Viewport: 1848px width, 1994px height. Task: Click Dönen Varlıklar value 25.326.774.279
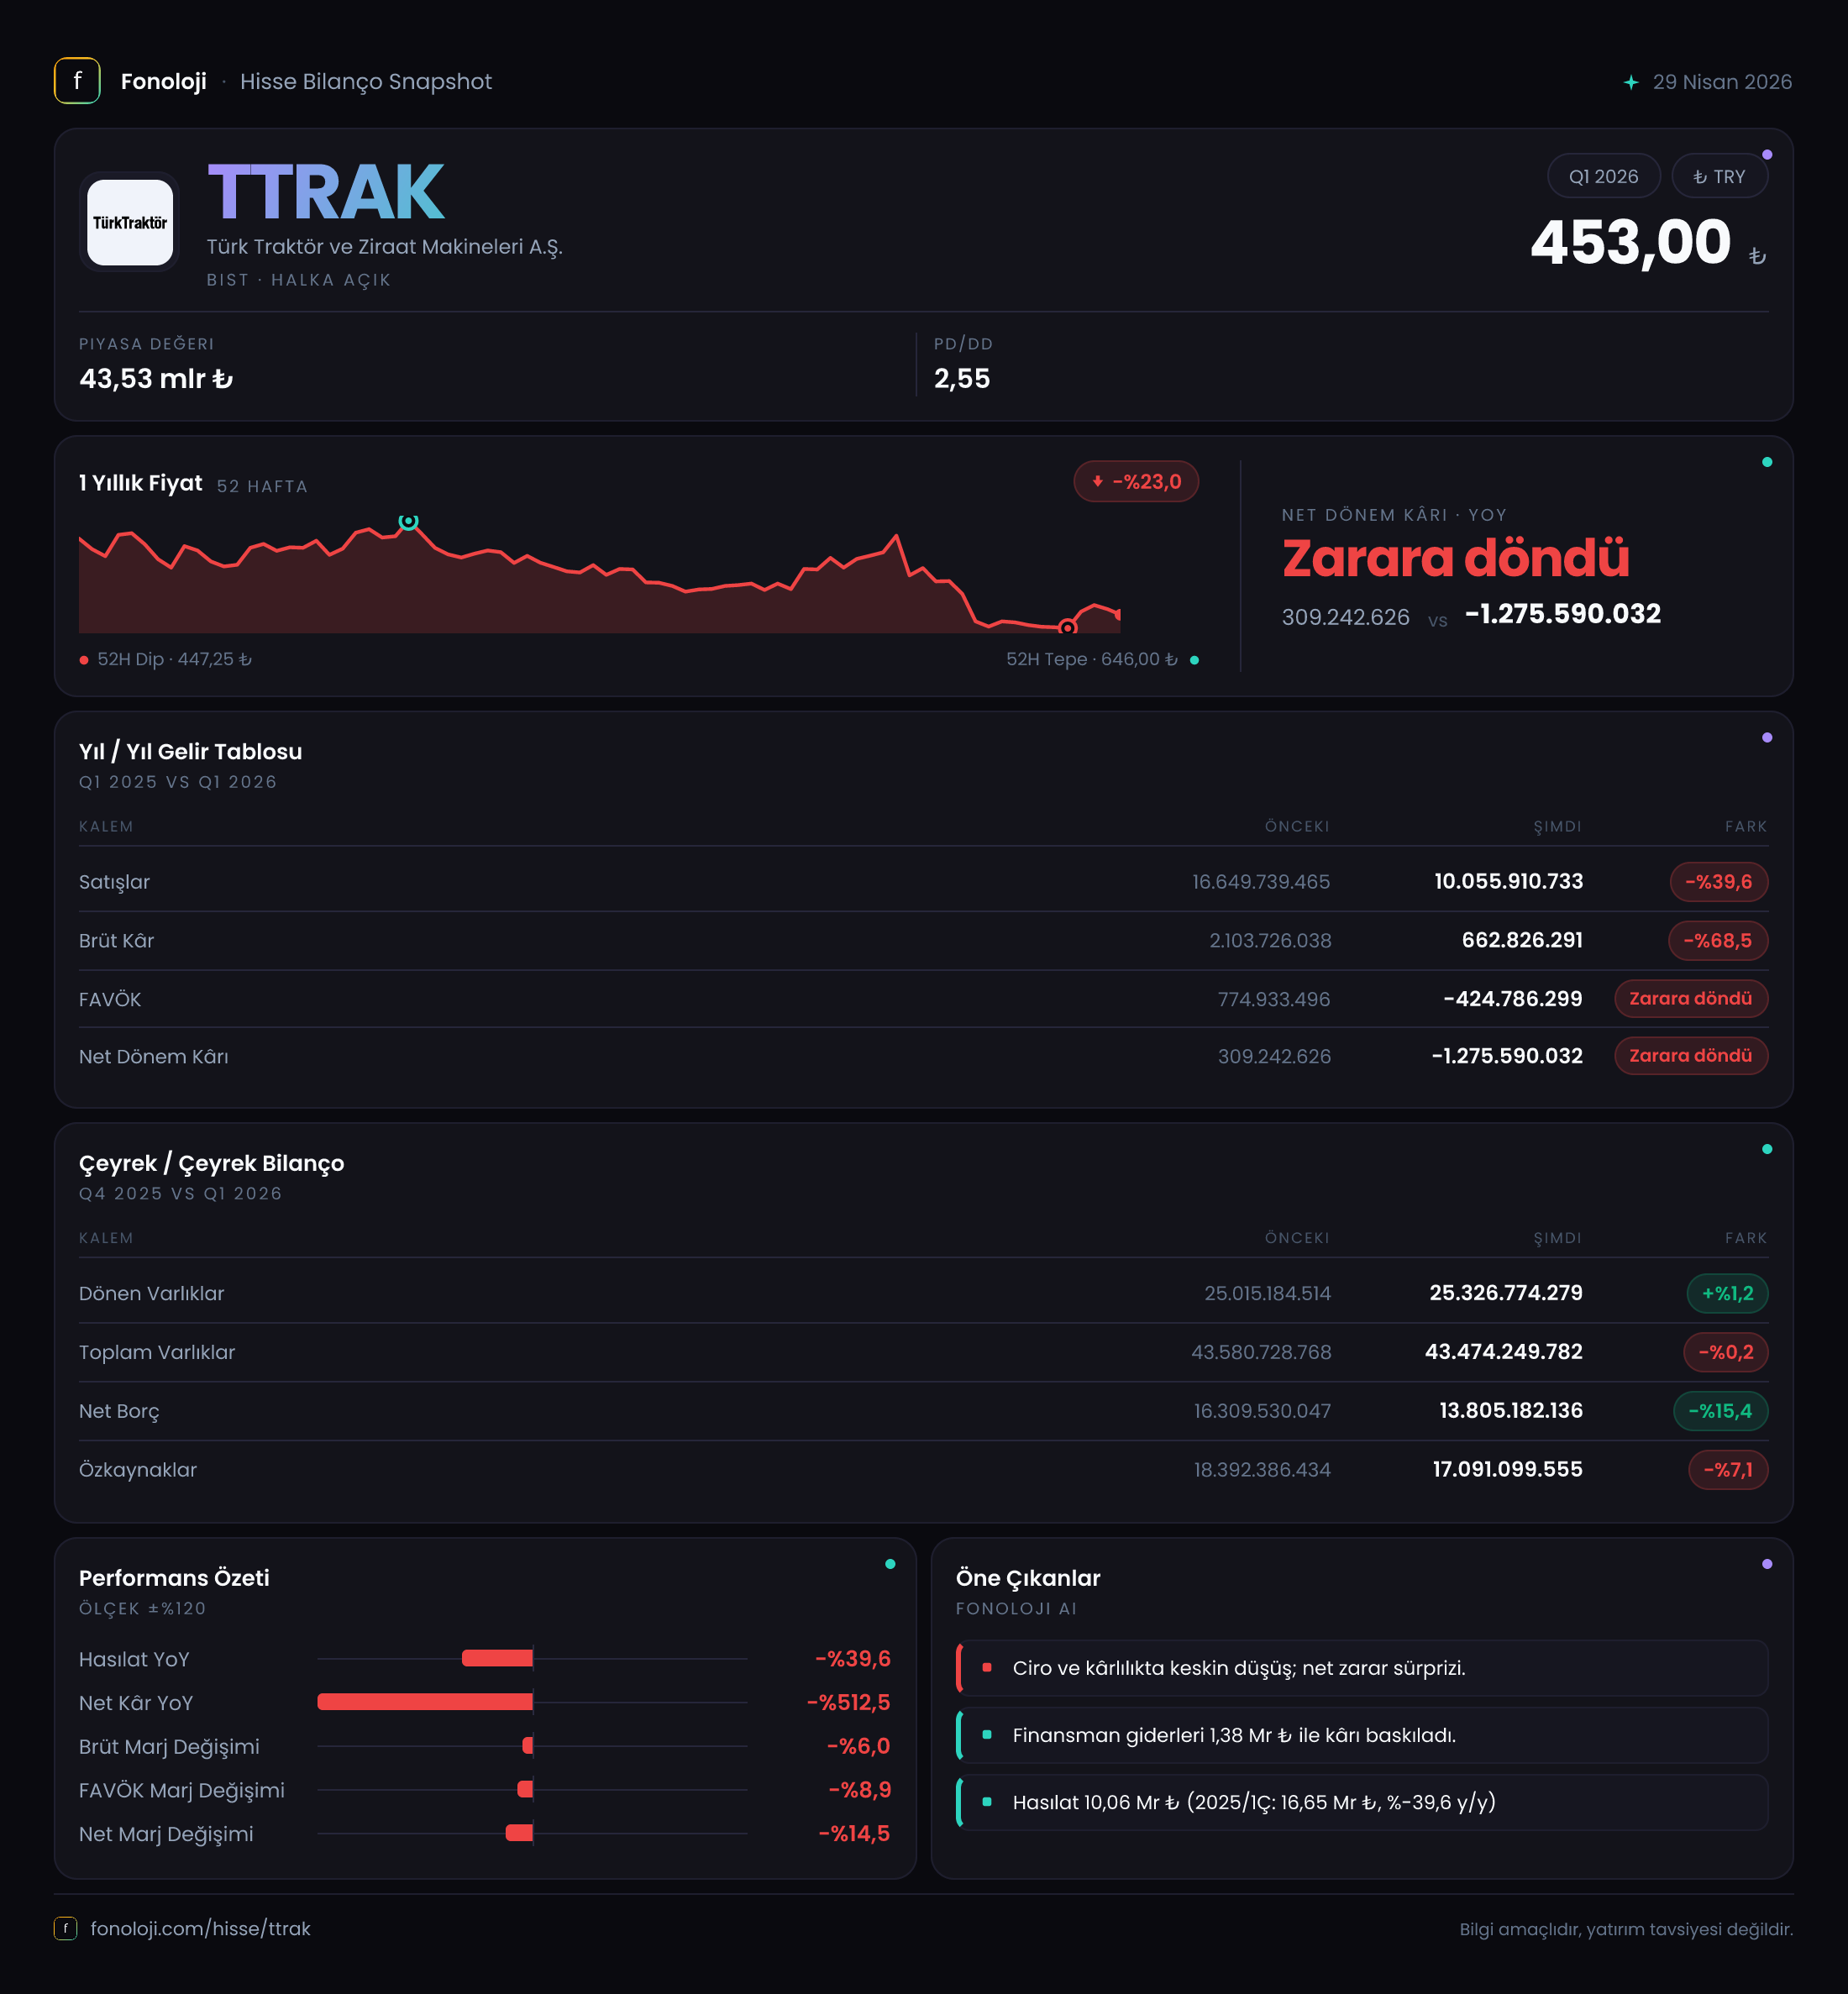point(1506,1293)
